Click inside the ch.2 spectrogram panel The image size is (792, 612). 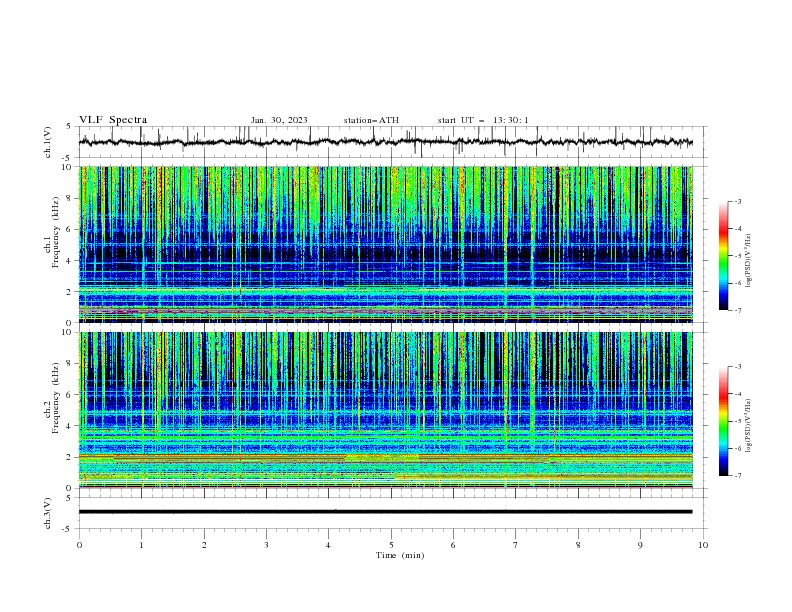[x=386, y=410]
